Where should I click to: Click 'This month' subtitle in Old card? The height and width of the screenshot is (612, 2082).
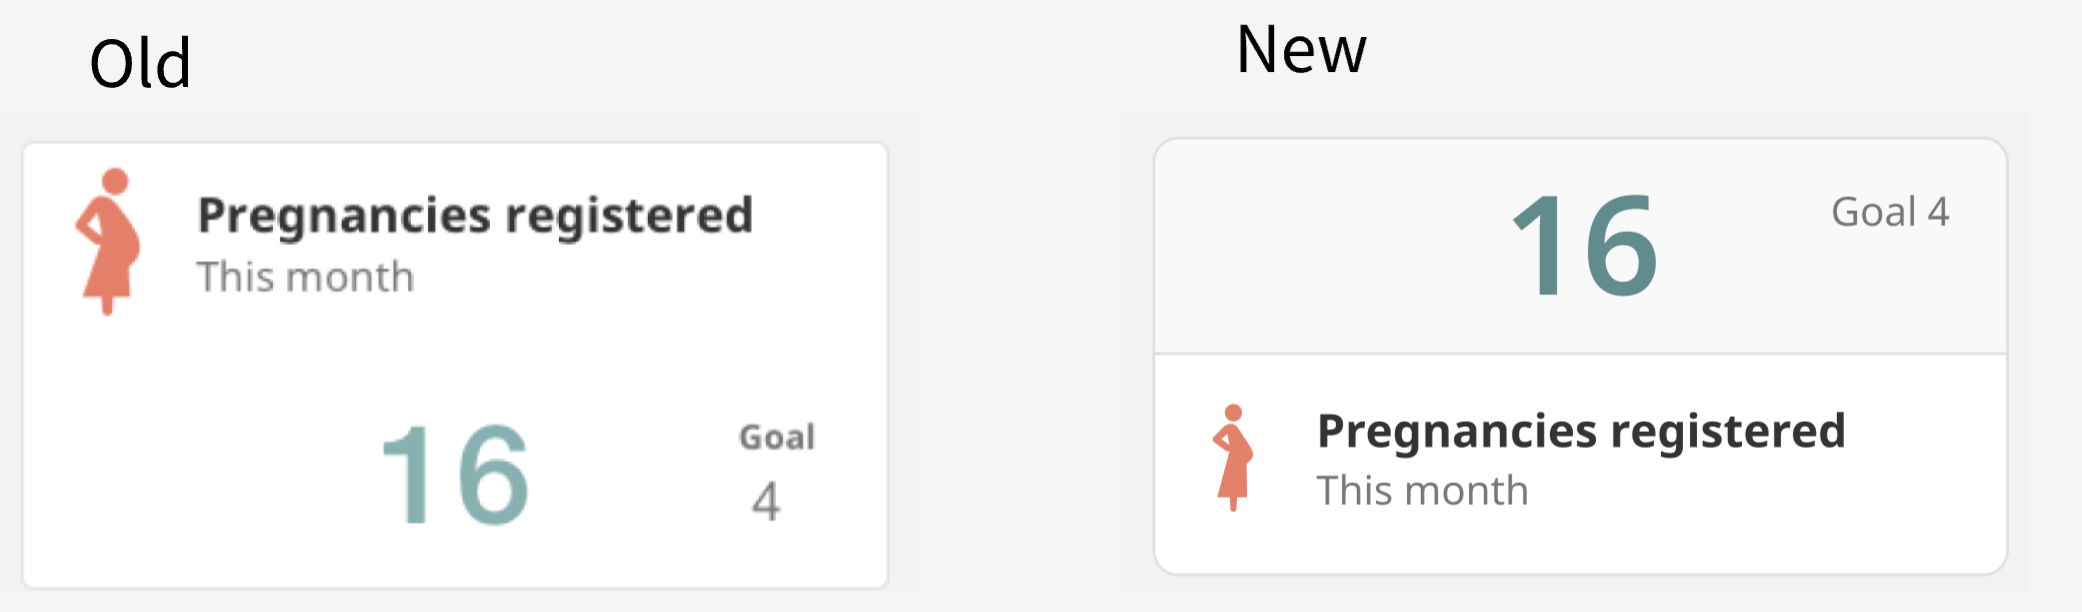click(305, 277)
